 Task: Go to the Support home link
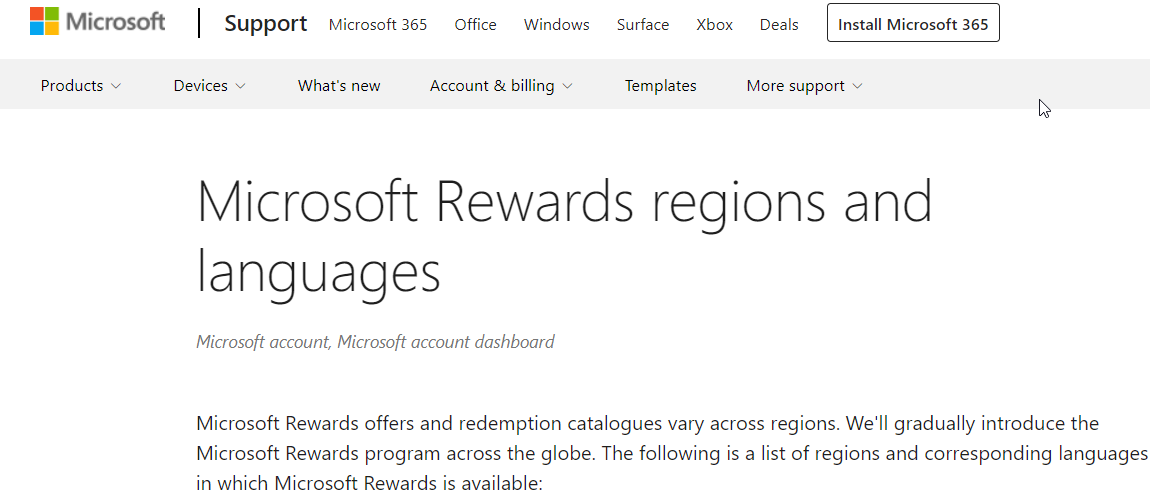pos(265,23)
